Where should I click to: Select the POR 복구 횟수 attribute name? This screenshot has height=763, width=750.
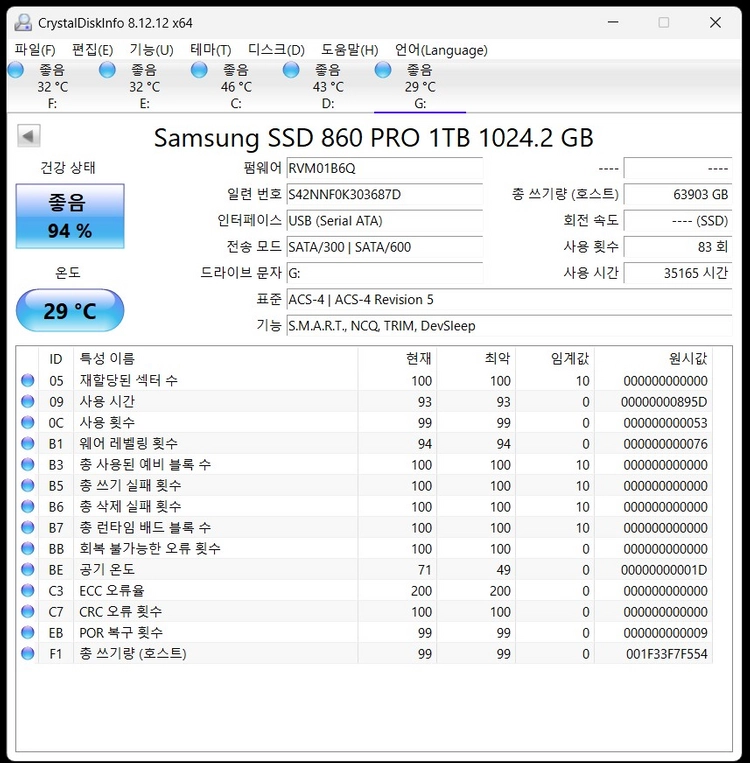[x=121, y=632]
